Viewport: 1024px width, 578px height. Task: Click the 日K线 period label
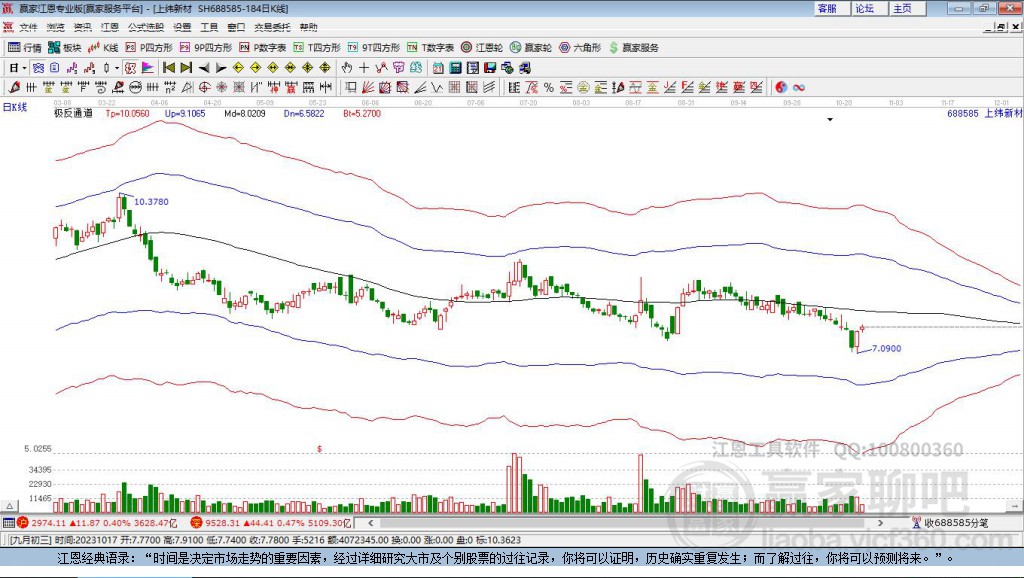[x=15, y=107]
